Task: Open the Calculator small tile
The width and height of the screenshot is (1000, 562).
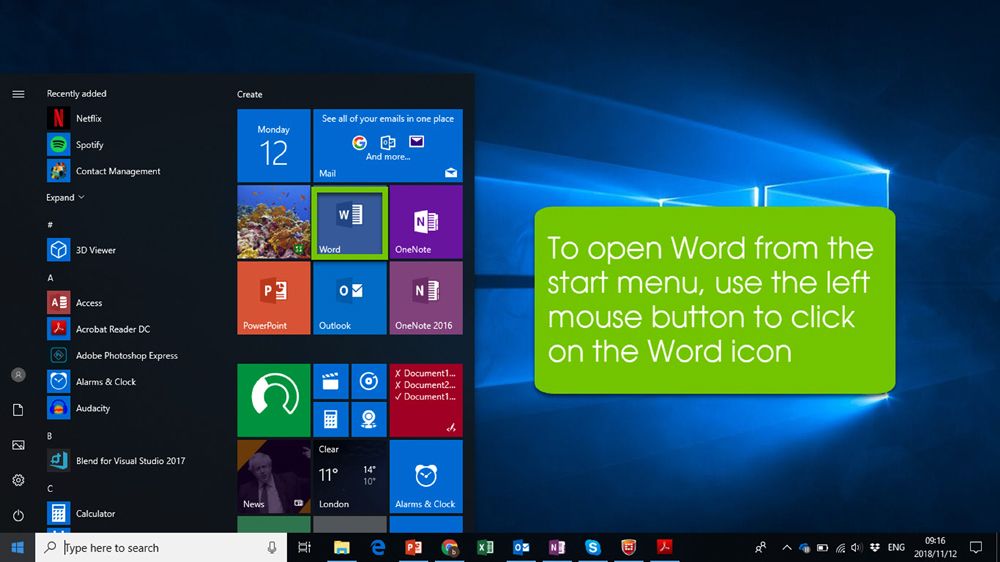Action: pyautogui.click(x=330, y=419)
